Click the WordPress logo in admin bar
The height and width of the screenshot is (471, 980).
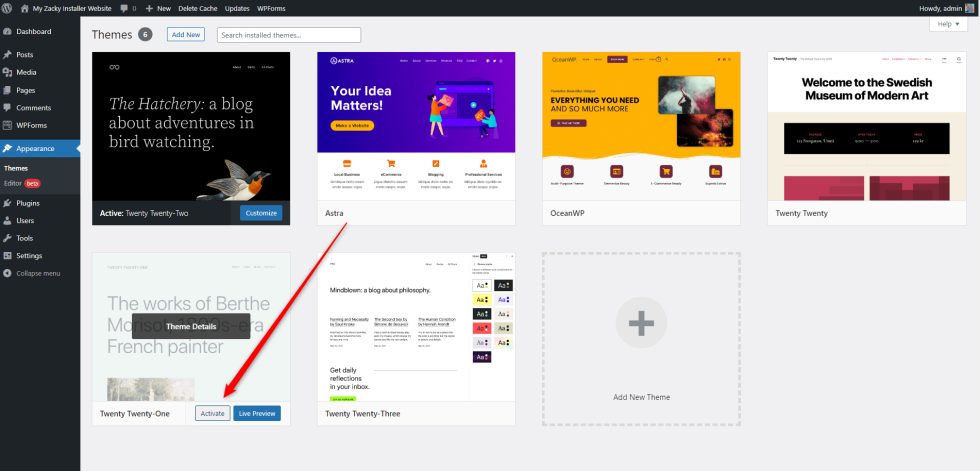[x=8, y=8]
